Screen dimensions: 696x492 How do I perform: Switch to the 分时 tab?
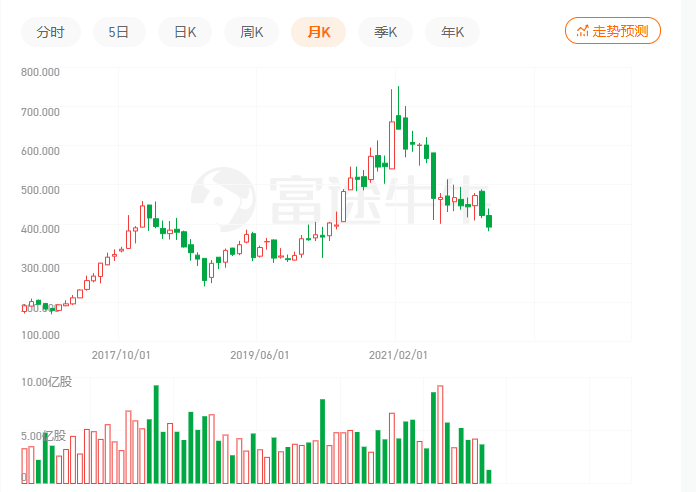50,32
